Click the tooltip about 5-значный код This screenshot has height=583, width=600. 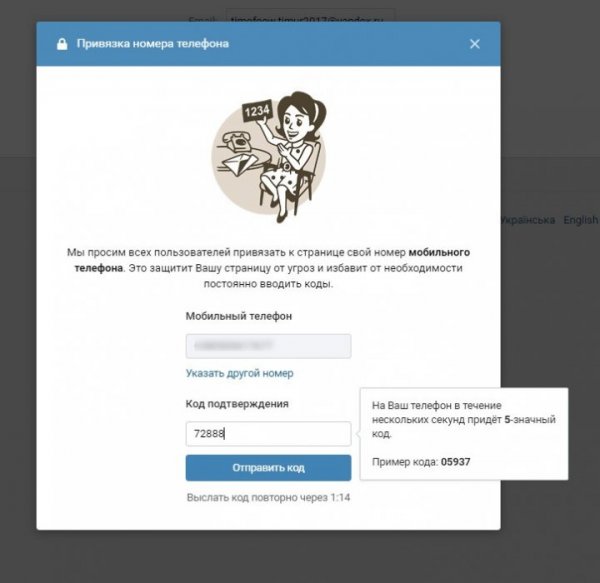click(x=464, y=433)
